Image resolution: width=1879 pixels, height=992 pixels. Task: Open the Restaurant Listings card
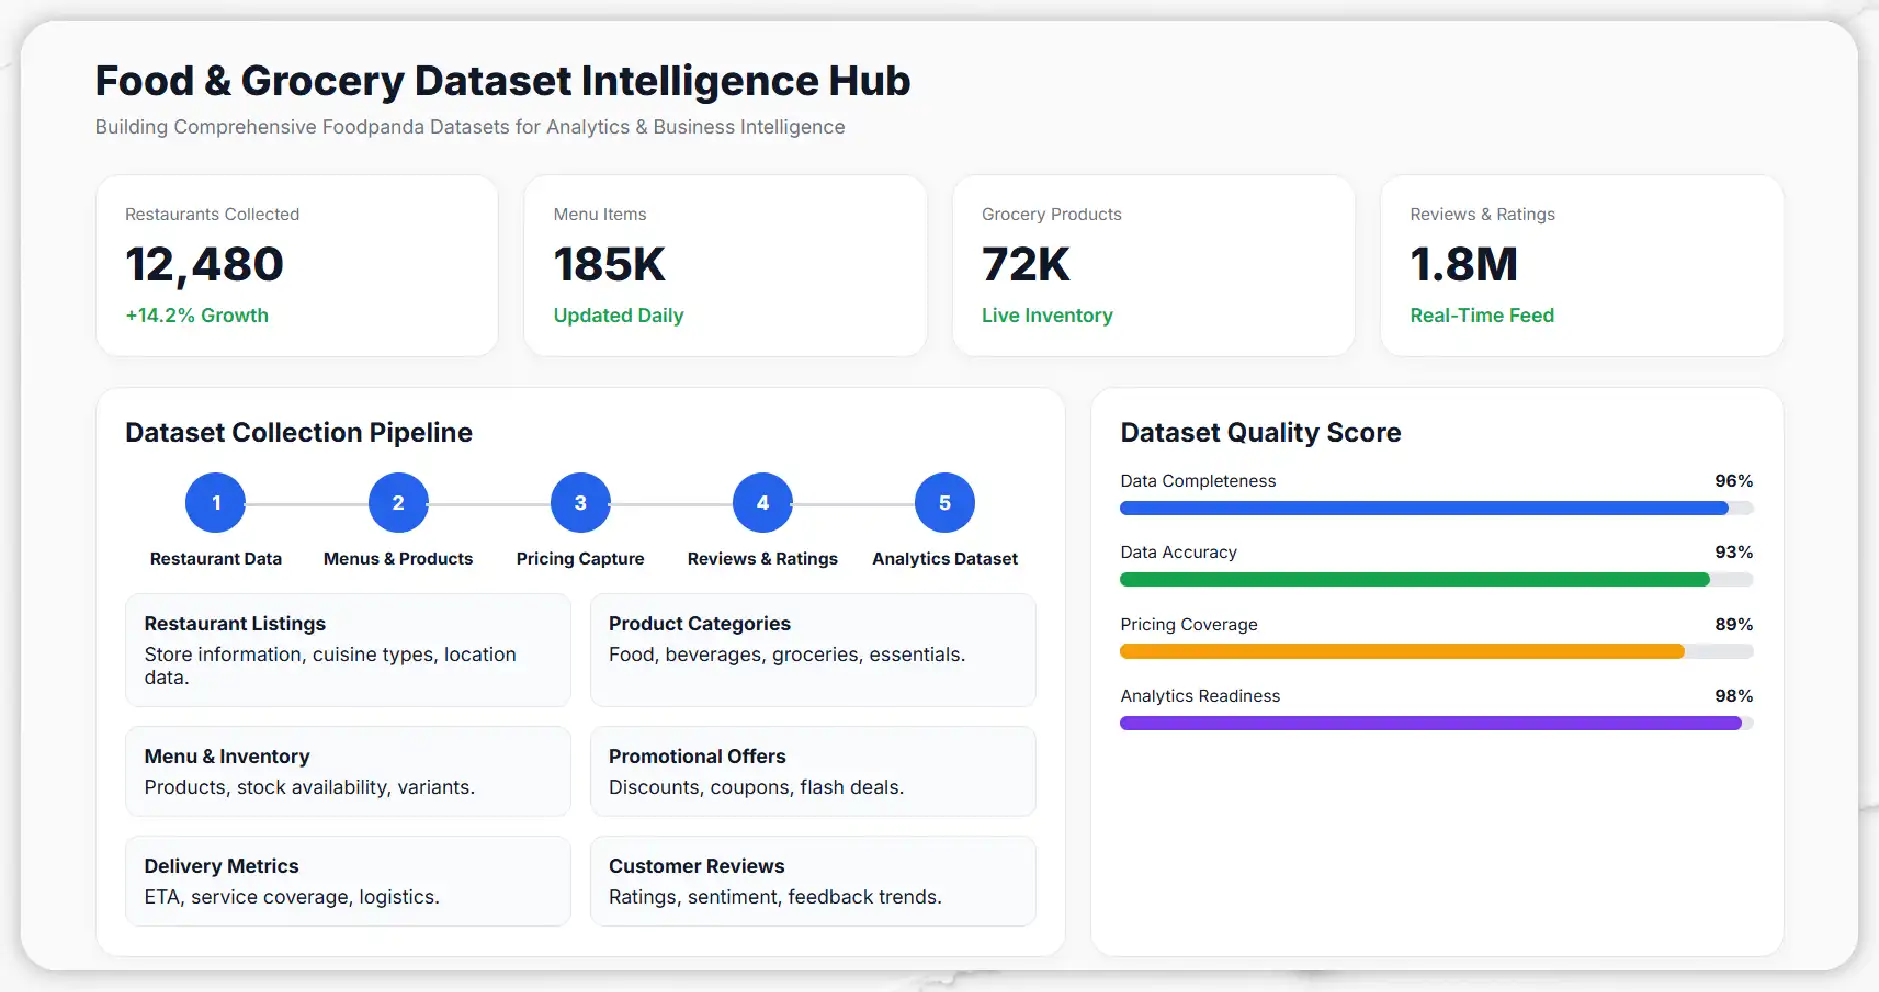click(x=348, y=650)
